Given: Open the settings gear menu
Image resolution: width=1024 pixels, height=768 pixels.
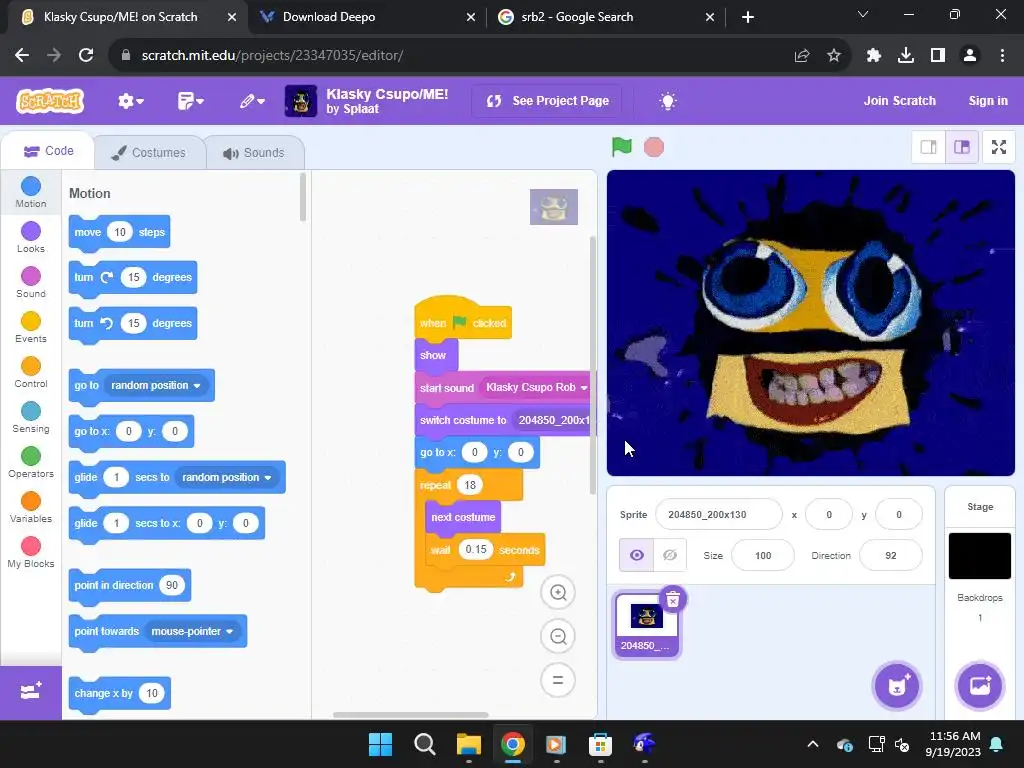Looking at the screenshot, I should tap(131, 101).
